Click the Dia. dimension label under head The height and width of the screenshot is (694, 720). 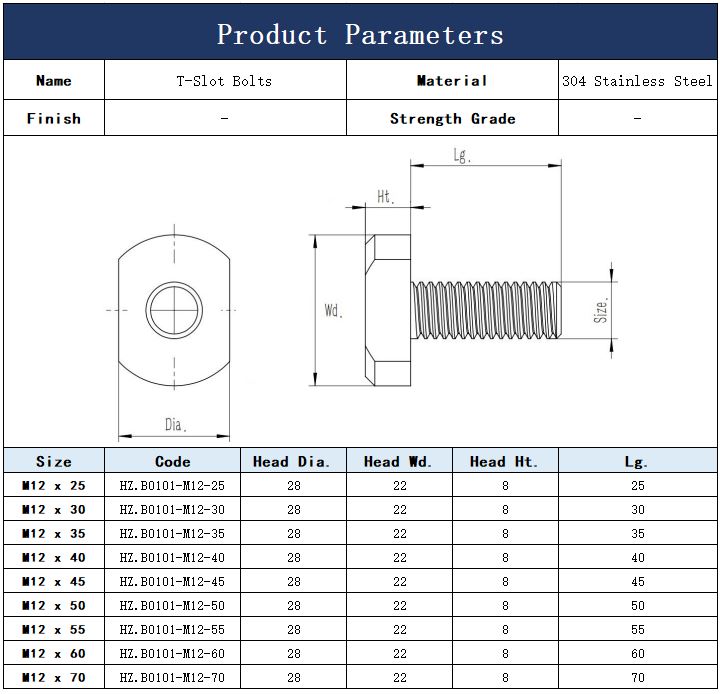(x=176, y=425)
